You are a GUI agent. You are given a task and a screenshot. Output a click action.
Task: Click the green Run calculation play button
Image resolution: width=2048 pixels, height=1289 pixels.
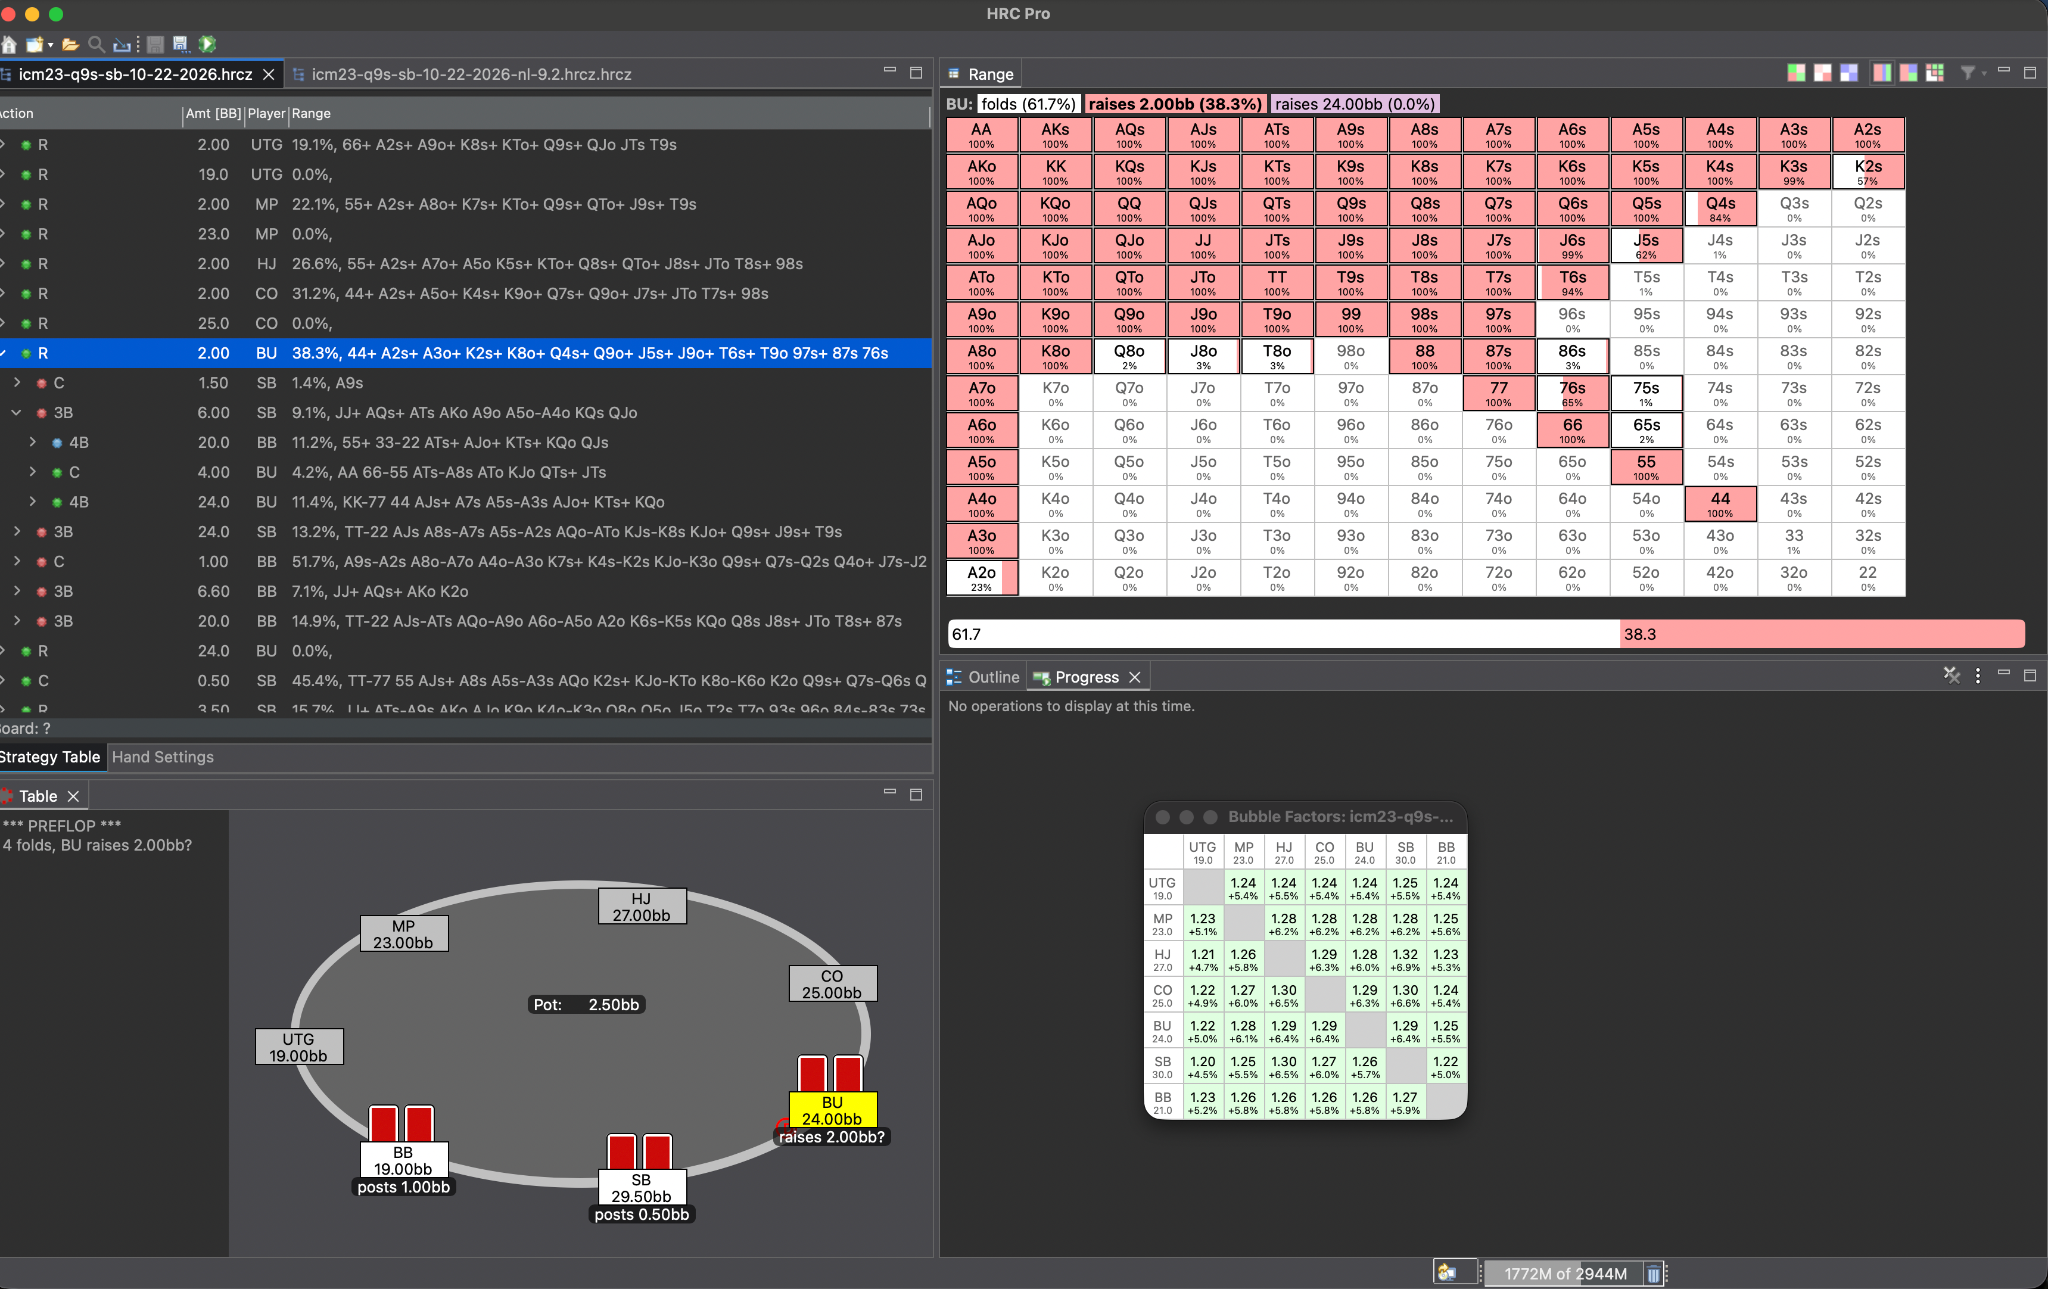207,44
